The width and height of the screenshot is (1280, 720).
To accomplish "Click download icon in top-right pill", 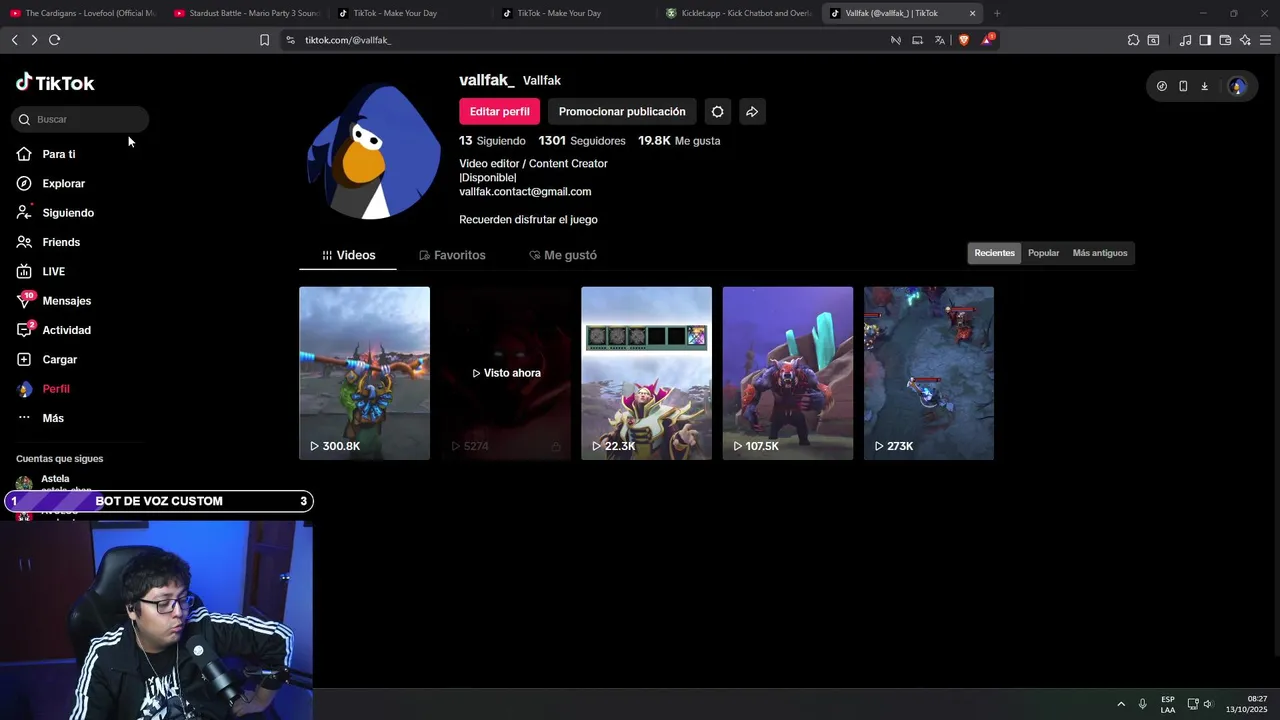I will pyautogui.click(x=1204, y=86).
